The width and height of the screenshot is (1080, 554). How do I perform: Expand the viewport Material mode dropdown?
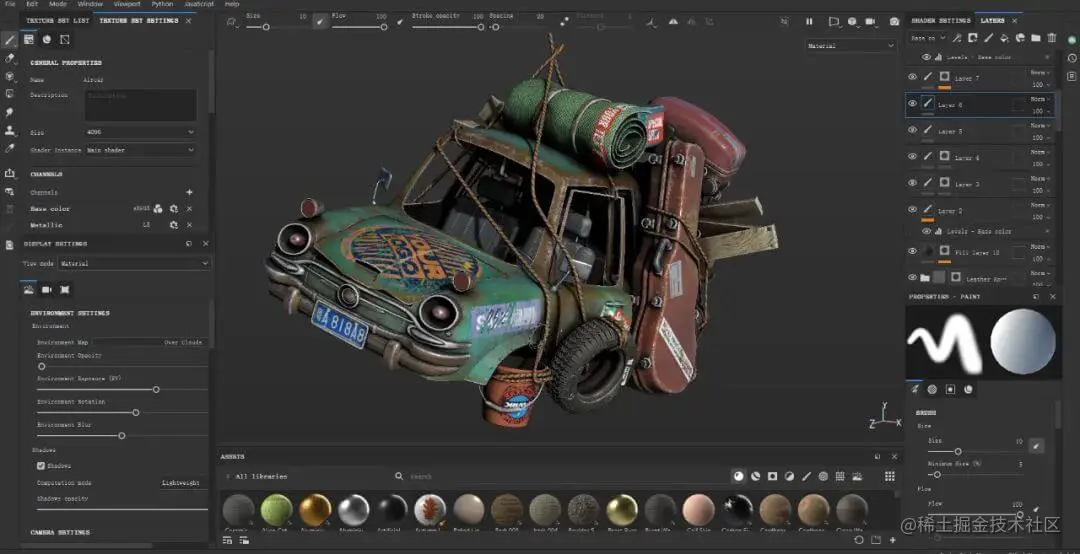click(x=851, y=46)
